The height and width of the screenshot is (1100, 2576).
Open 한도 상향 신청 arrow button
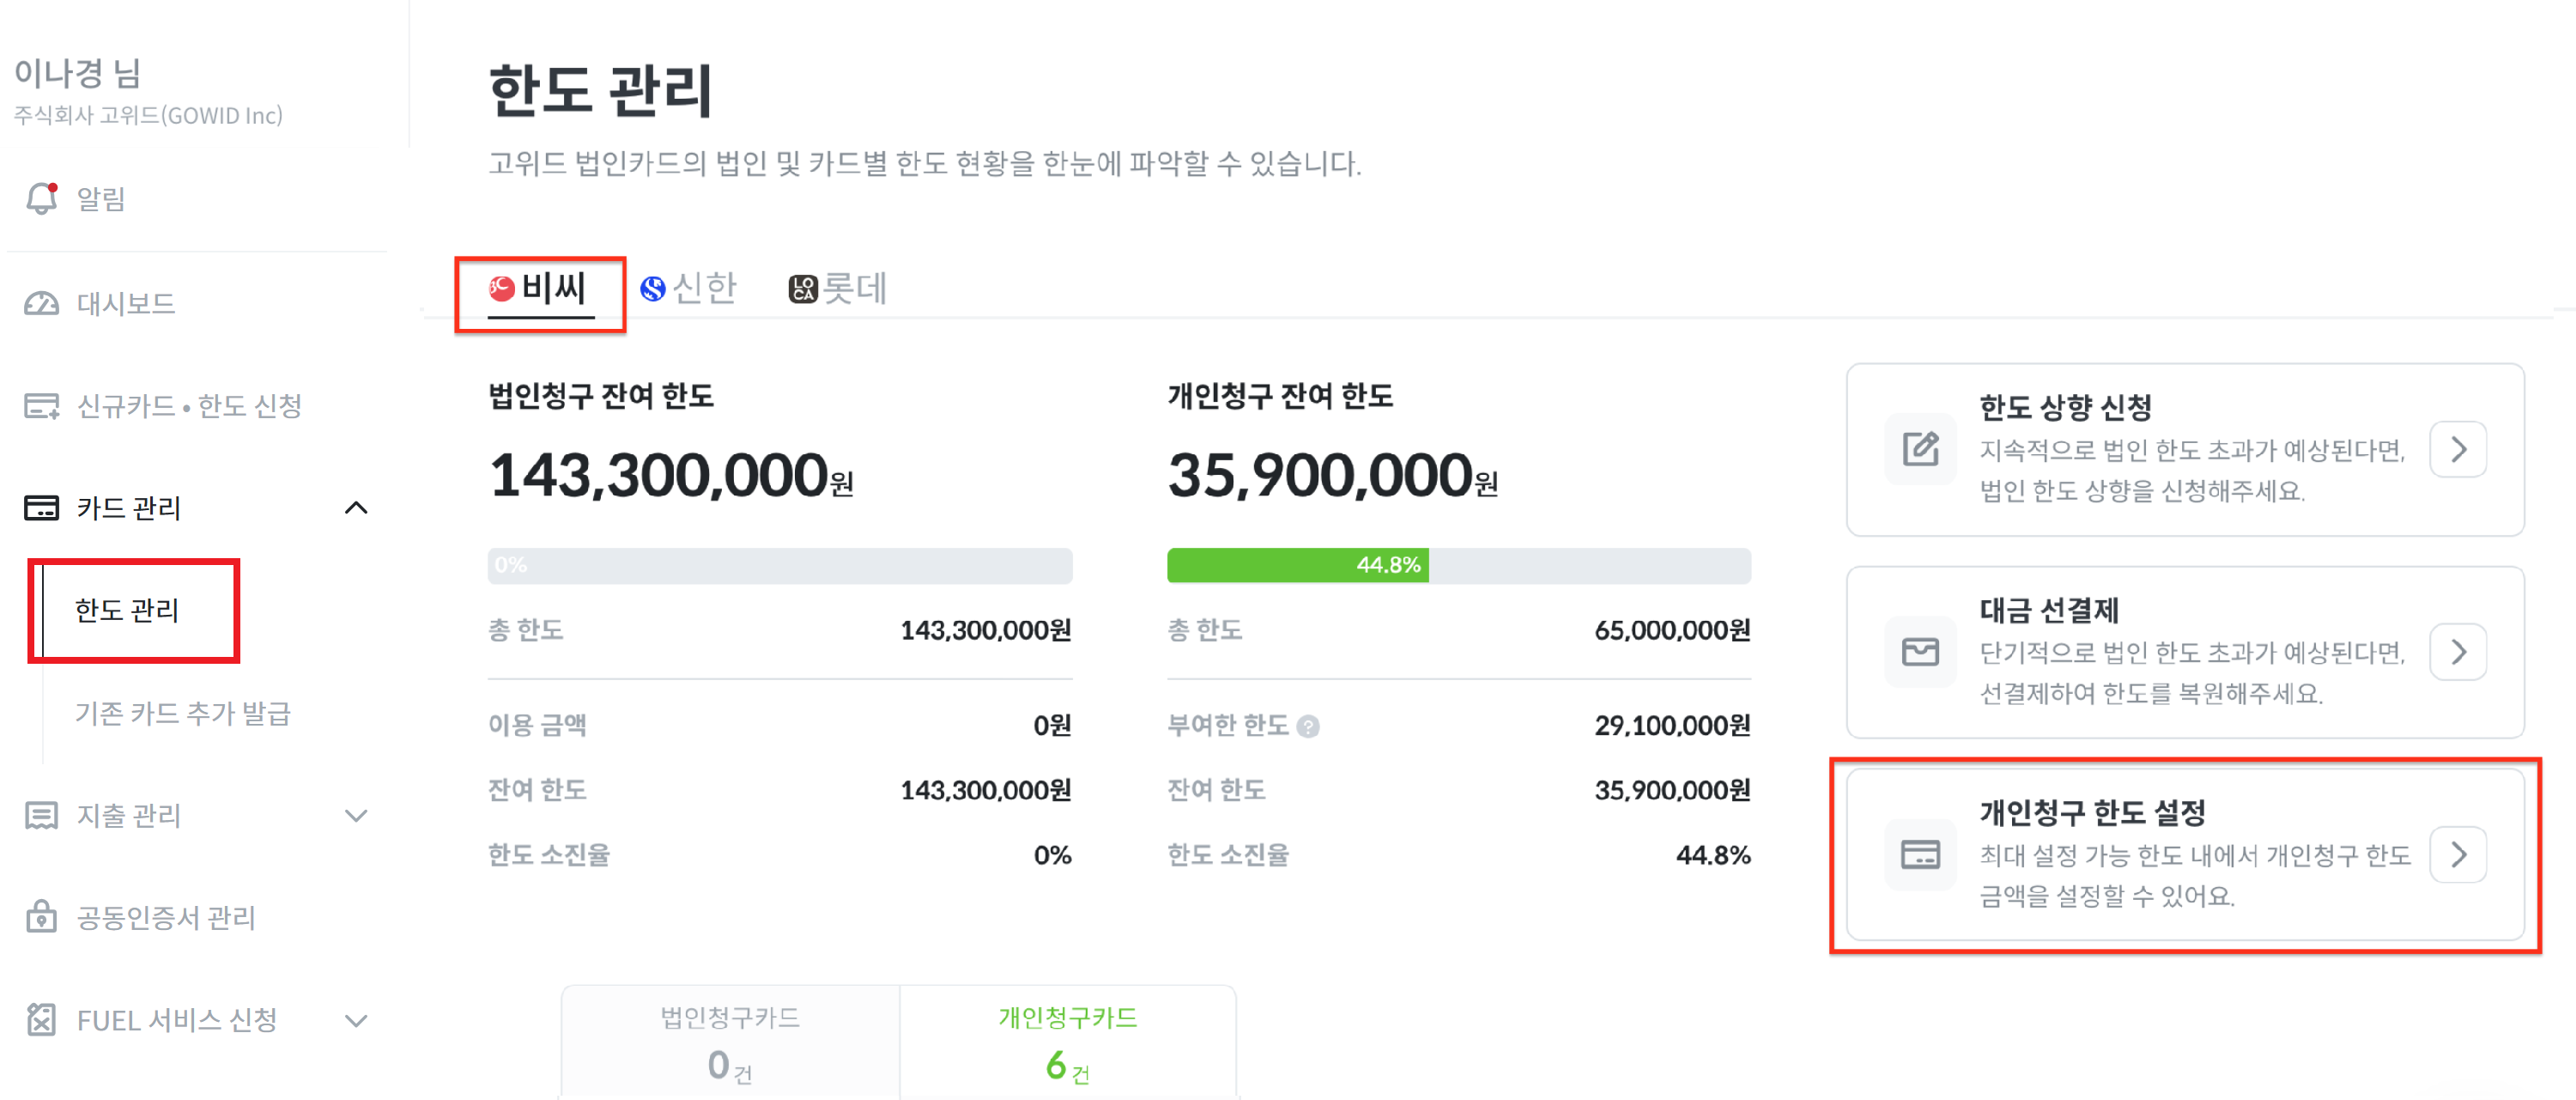2458,450
